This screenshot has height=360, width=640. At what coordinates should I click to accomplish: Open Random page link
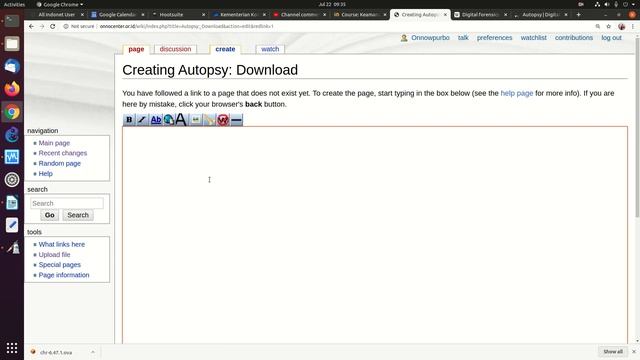pos(60,163)
